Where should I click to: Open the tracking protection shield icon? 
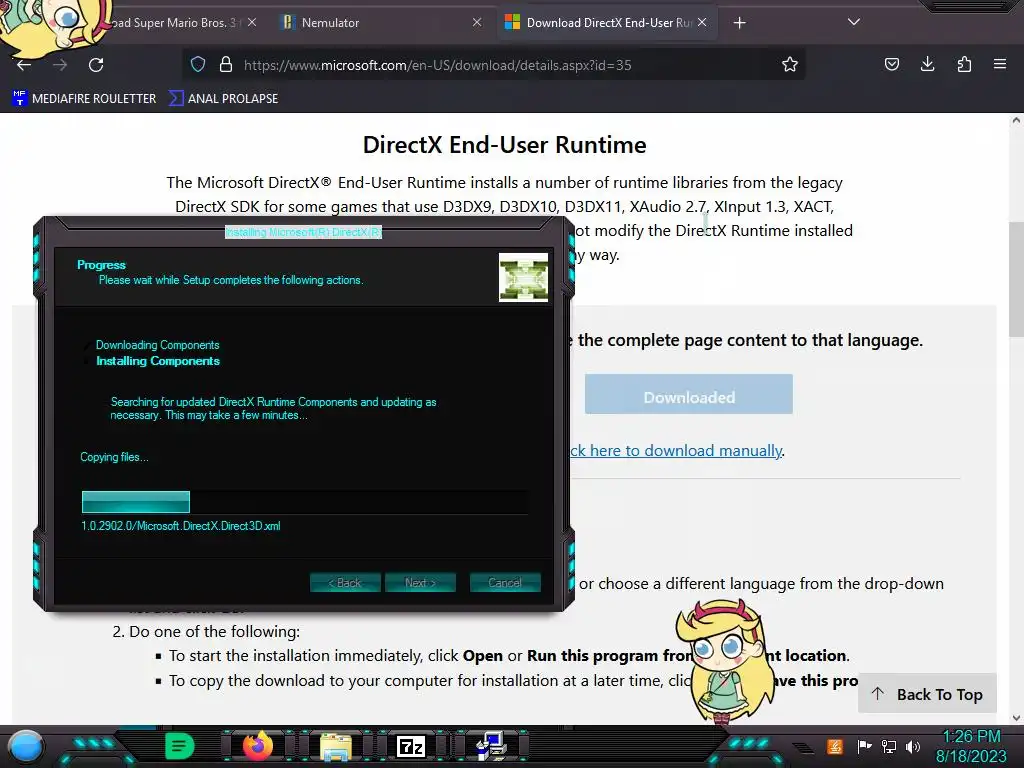coord(198,64)
